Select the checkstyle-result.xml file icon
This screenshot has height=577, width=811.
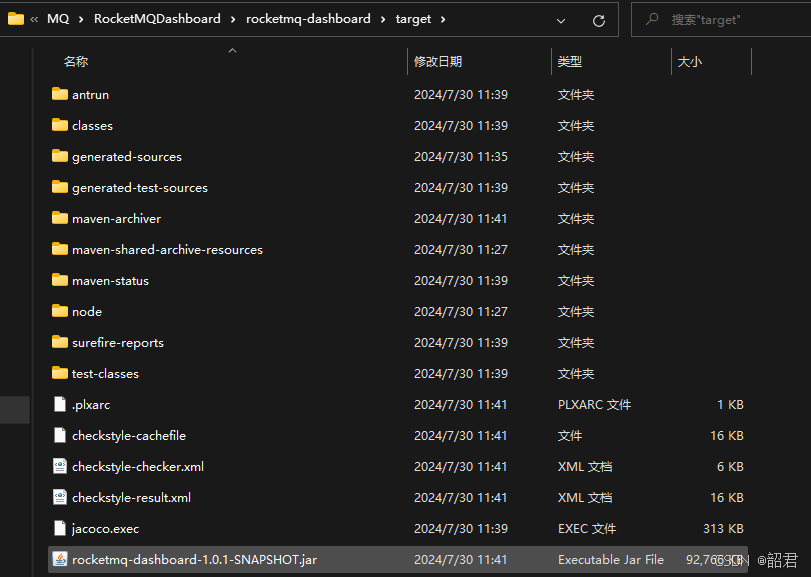click(60, 497)
